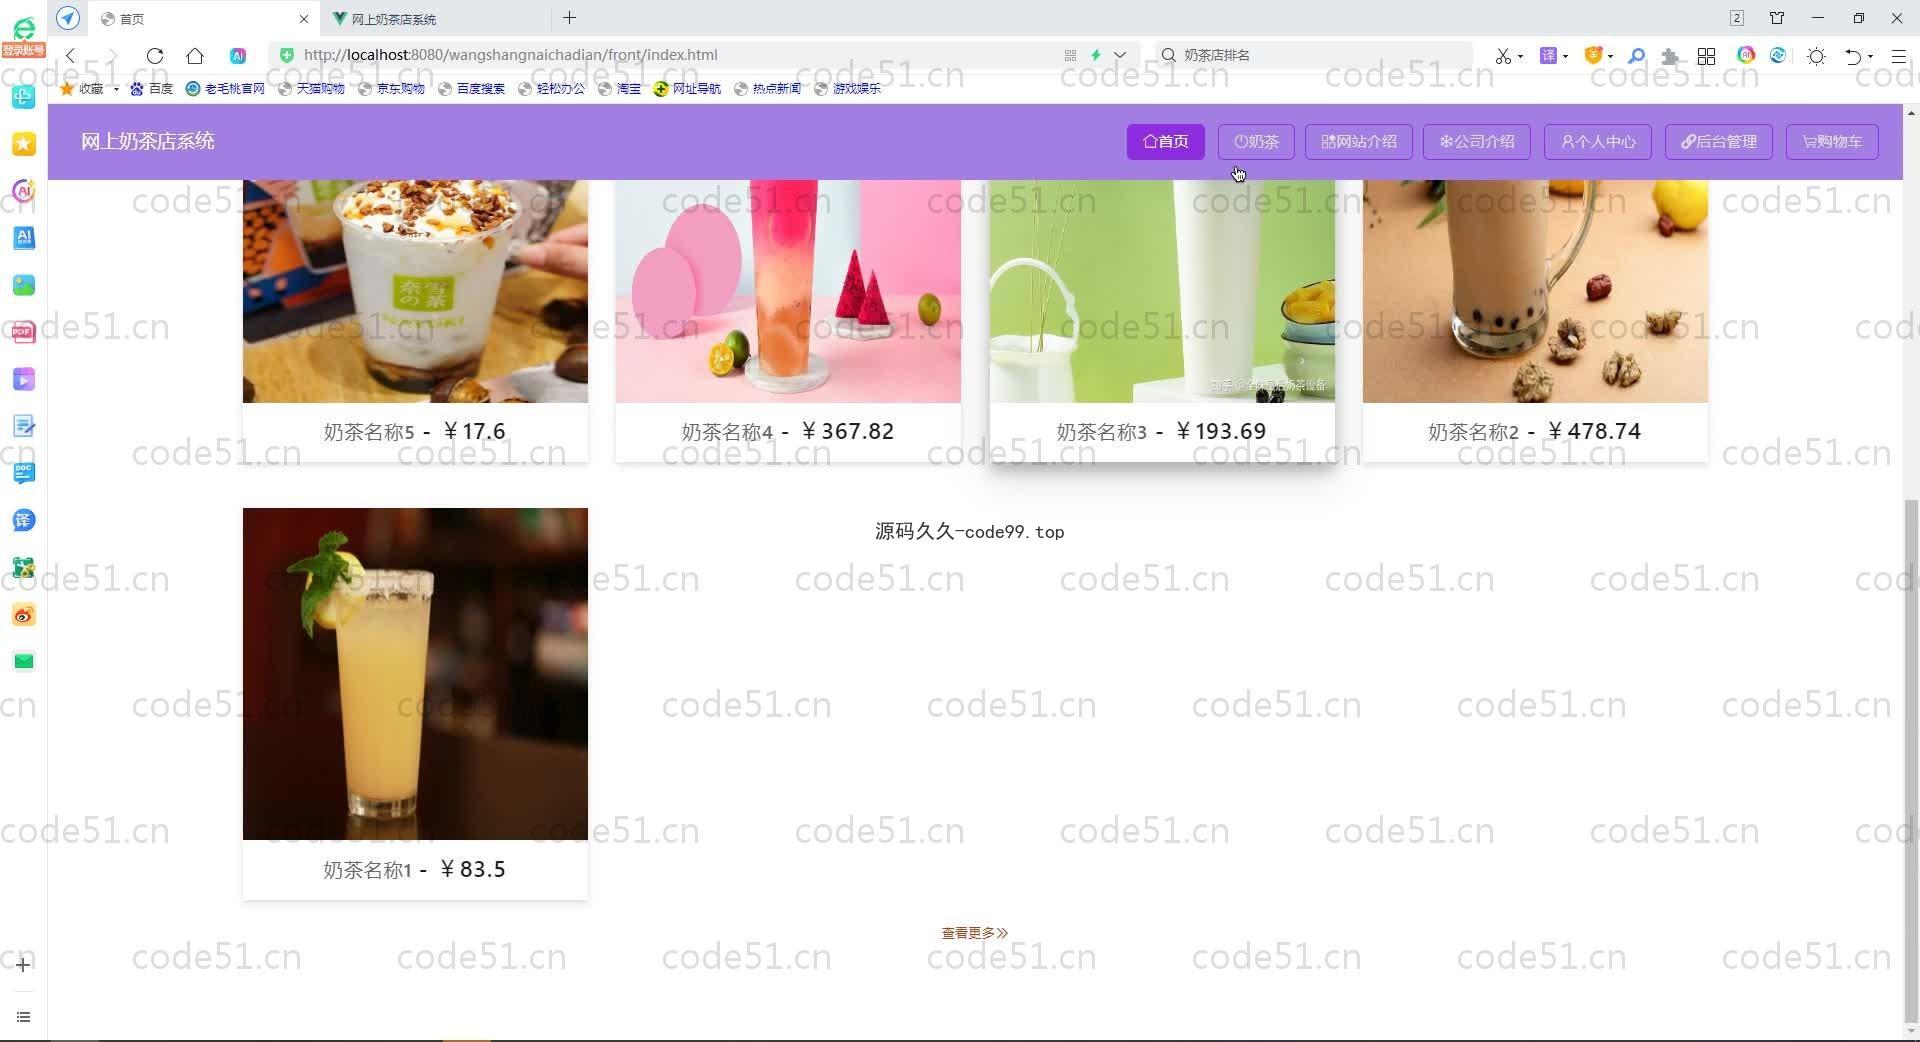Expand the 收藏 dropdown arrow
The image size is (1920, 1042).
pos(116,89)
